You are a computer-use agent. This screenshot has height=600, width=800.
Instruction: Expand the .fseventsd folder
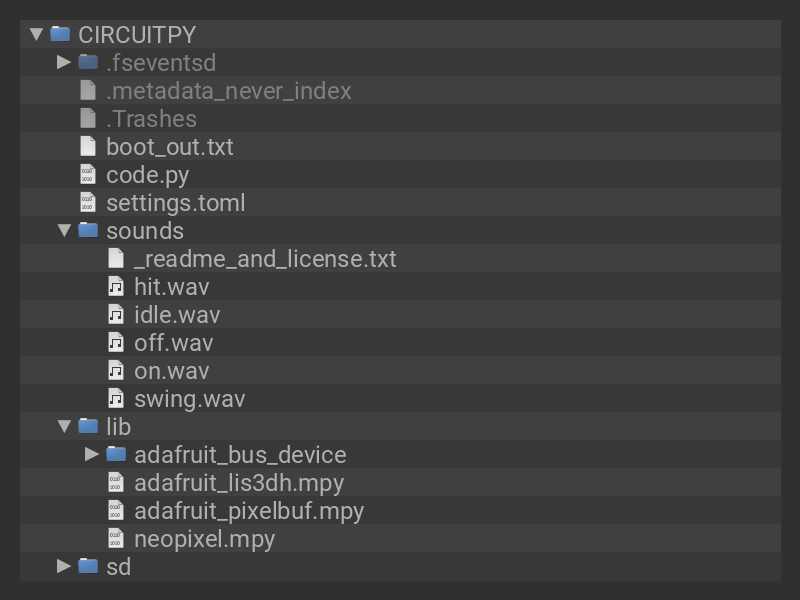(x=64, y=62)
